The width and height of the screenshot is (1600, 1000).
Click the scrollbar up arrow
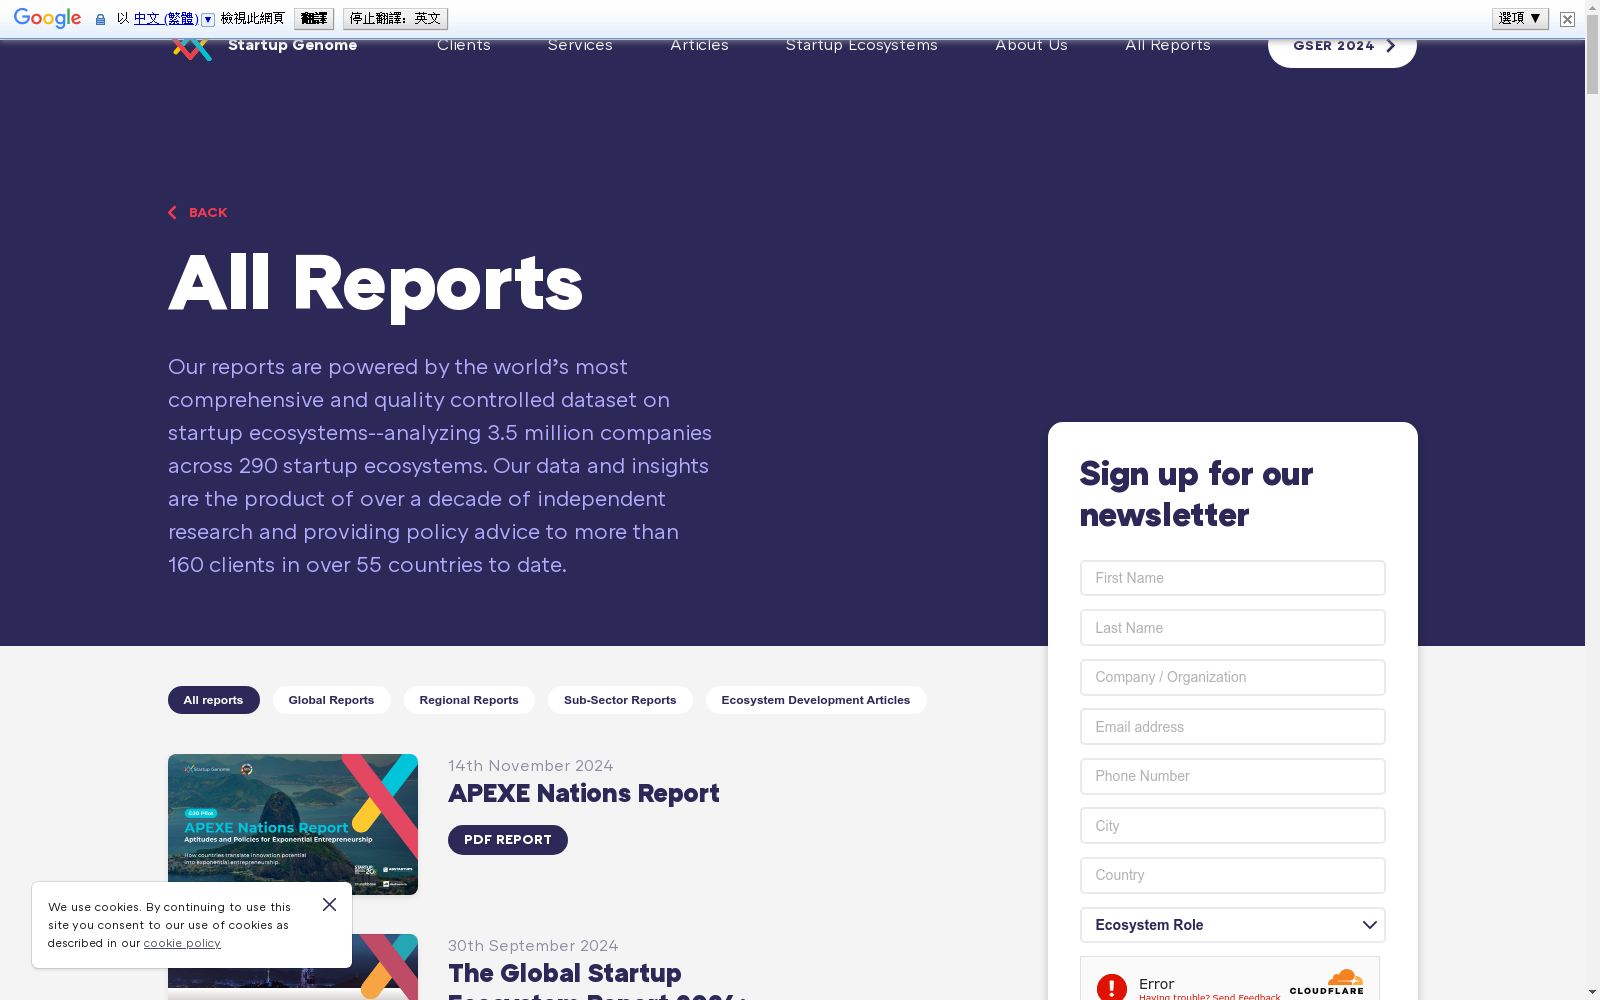[x=1592, y=7]
